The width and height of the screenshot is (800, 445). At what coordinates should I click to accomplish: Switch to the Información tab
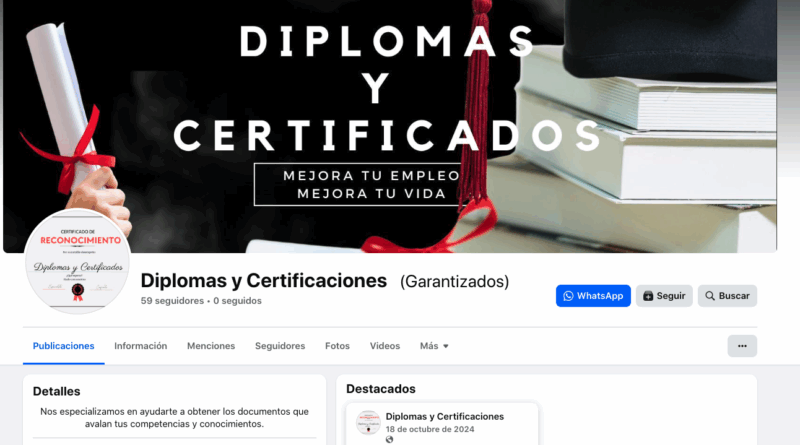(140, 346)
